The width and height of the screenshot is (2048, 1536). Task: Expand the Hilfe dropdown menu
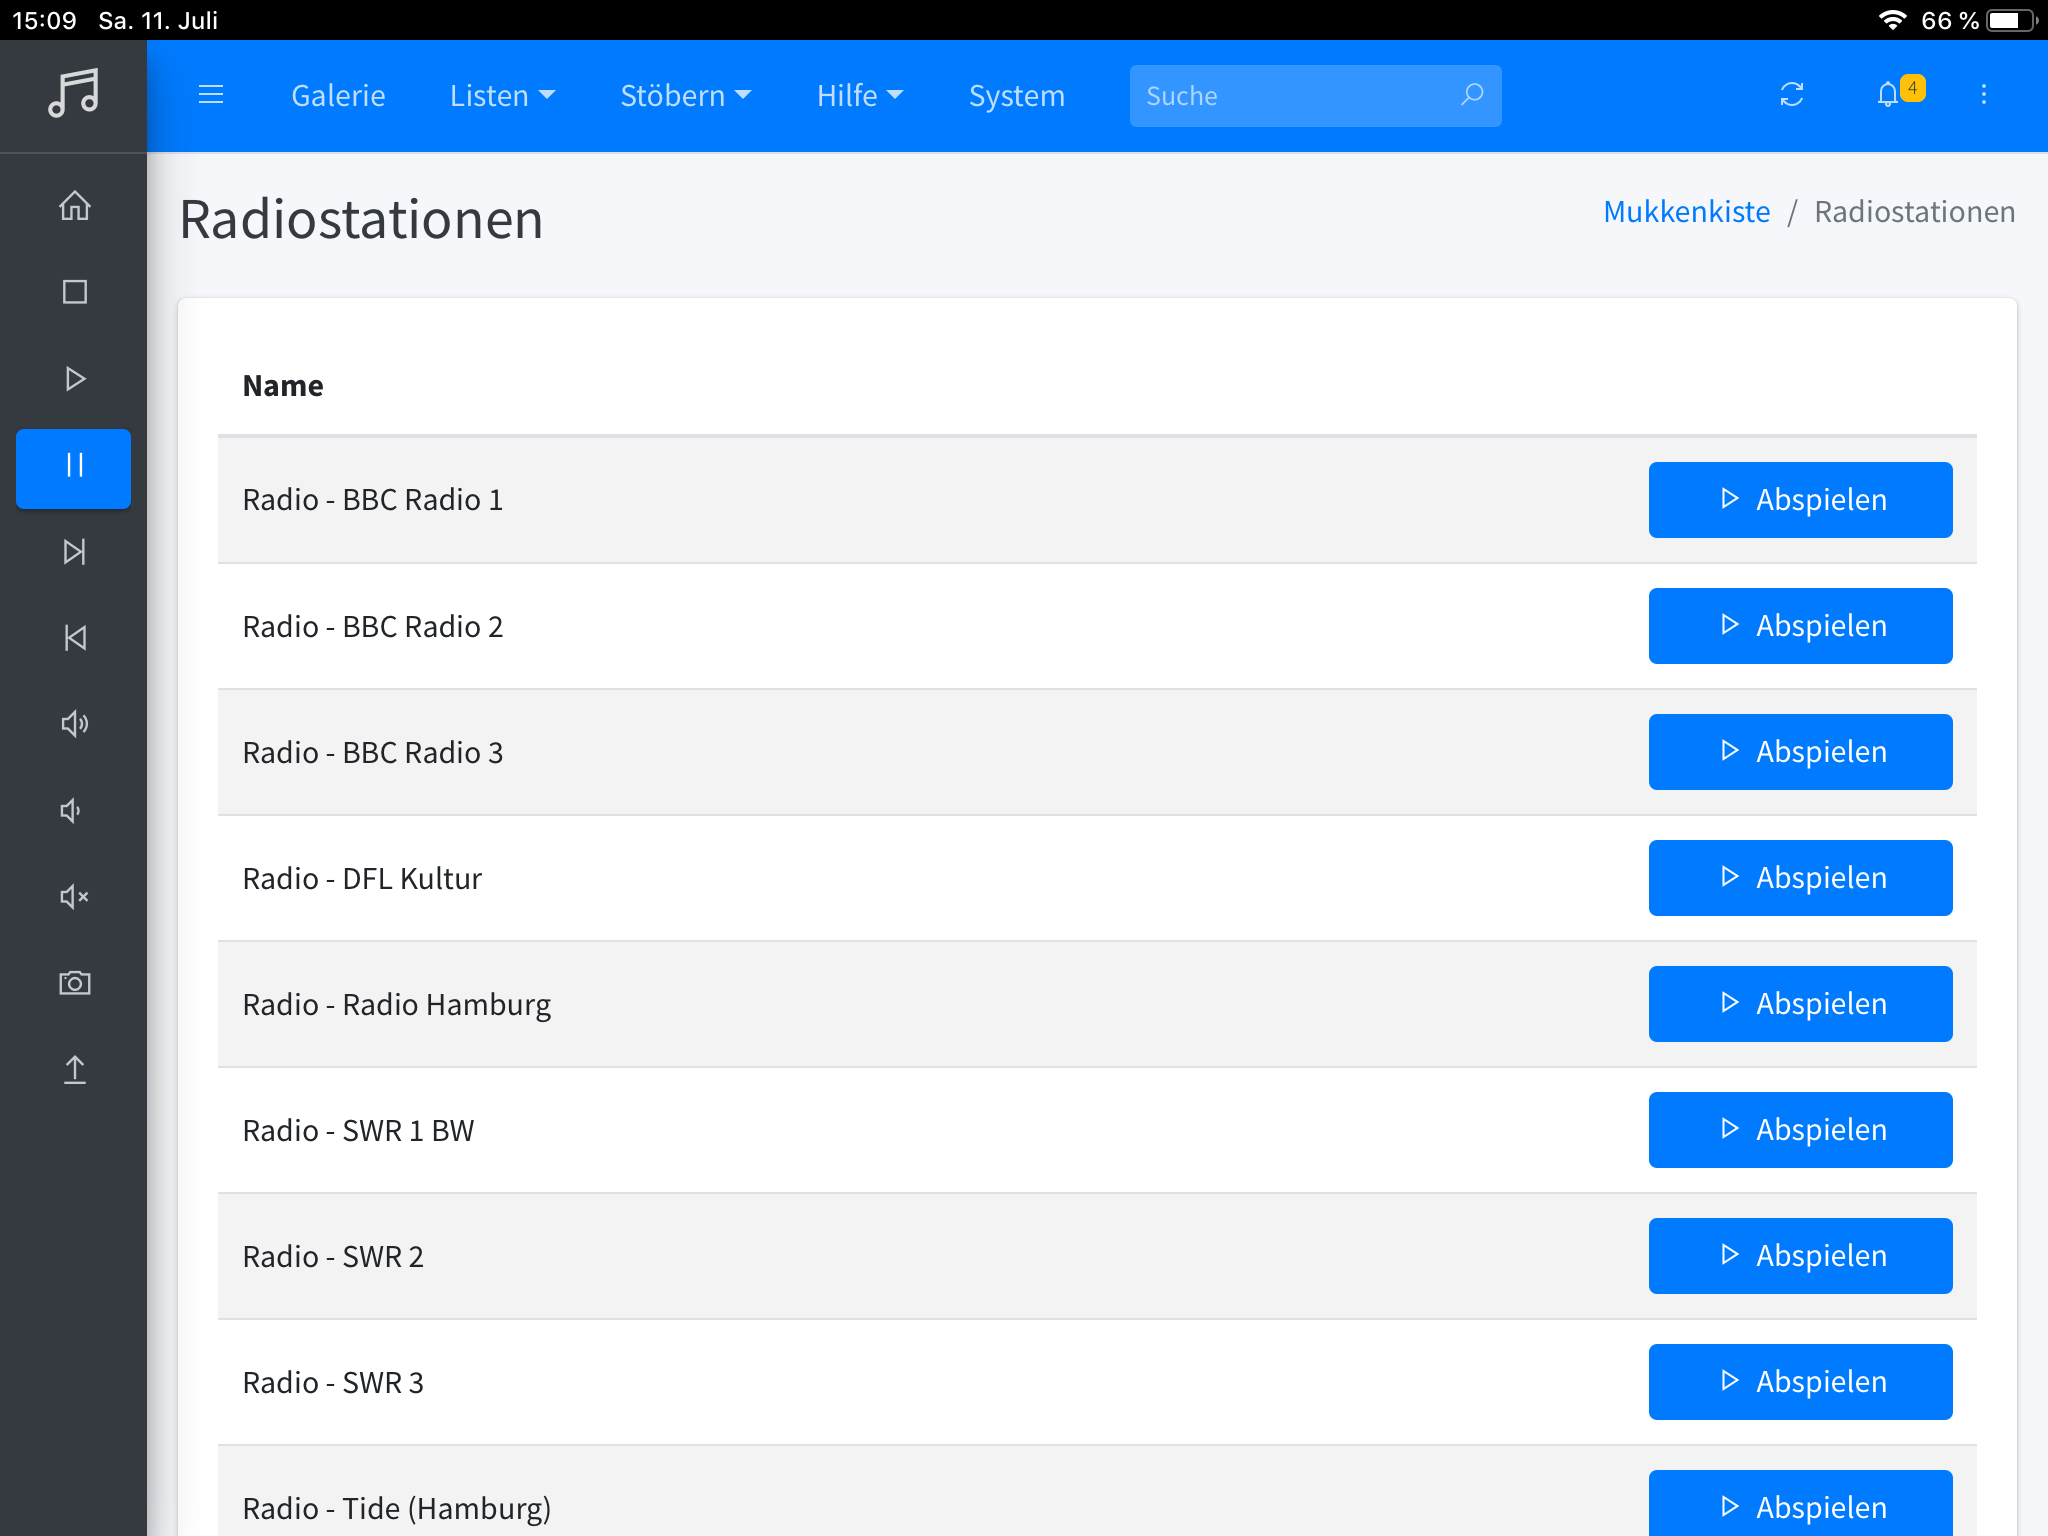click(859, 96)
